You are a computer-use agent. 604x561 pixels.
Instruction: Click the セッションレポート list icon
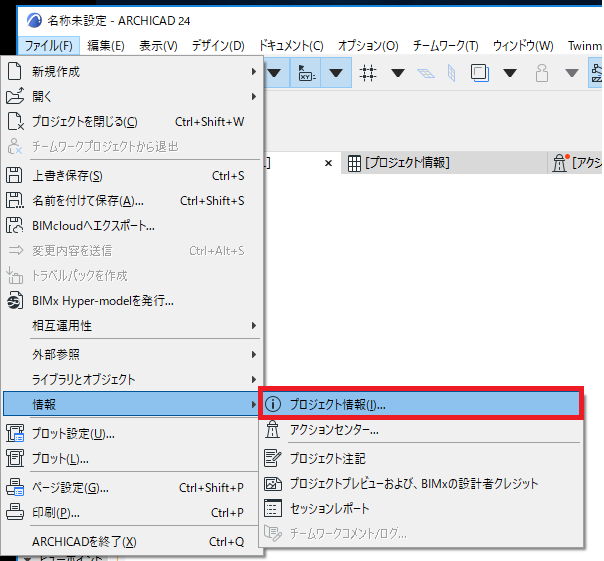coord(273,509)
